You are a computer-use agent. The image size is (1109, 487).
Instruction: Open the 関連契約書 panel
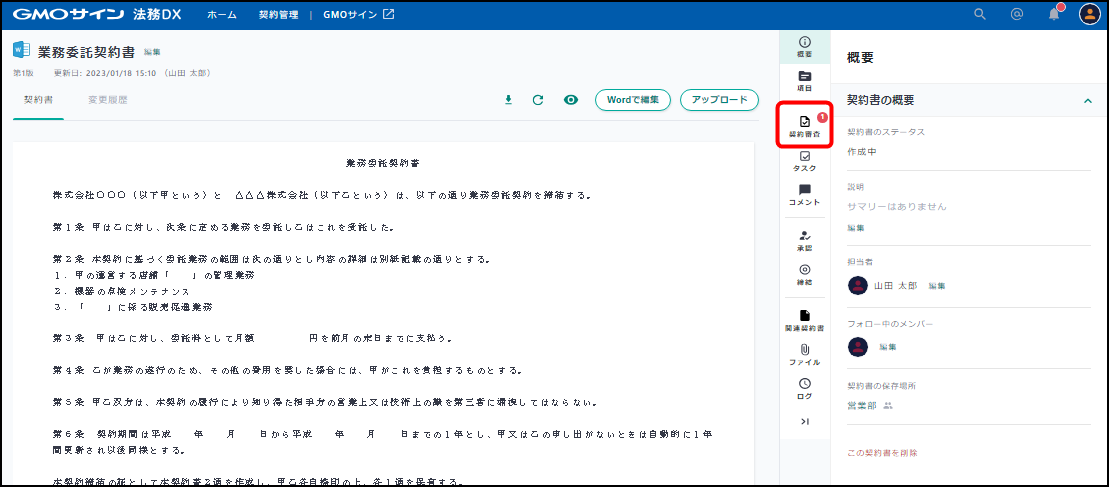pyautogui.click(x=805, y=320)
